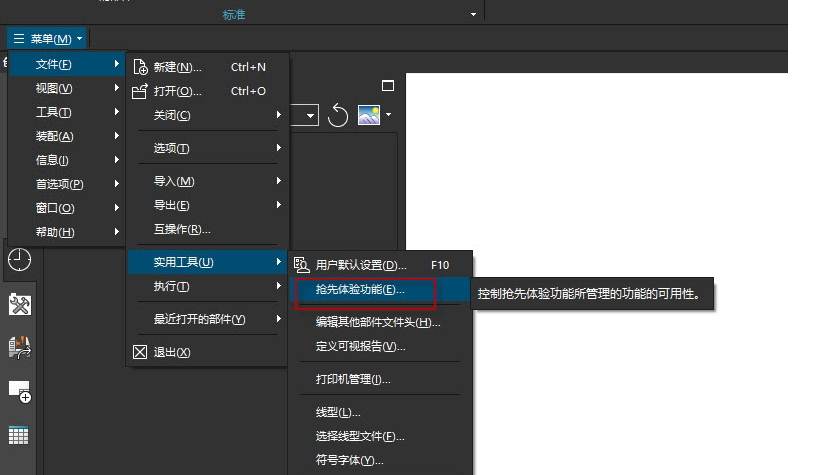Open 装配(A) submenu

[67, 136]
